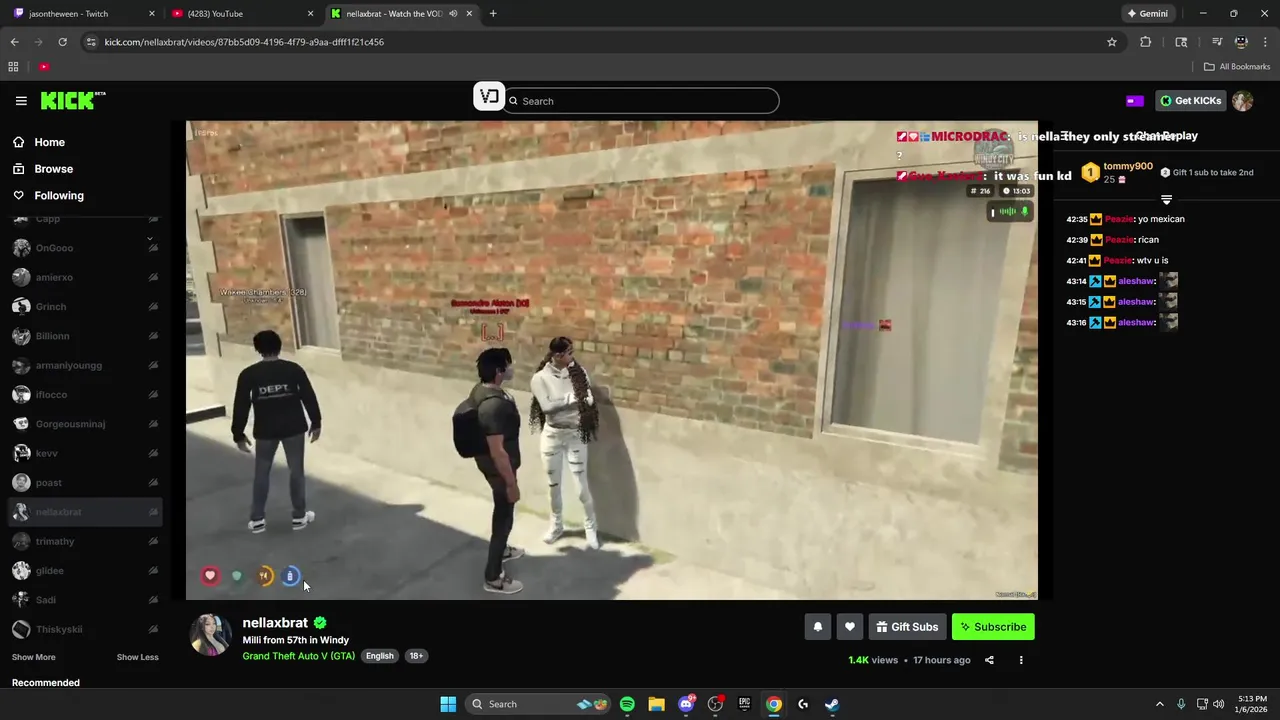Bookmark this page with star icon
Image resolution: width=1280 pixels, height=720 pixels.
1112,42
